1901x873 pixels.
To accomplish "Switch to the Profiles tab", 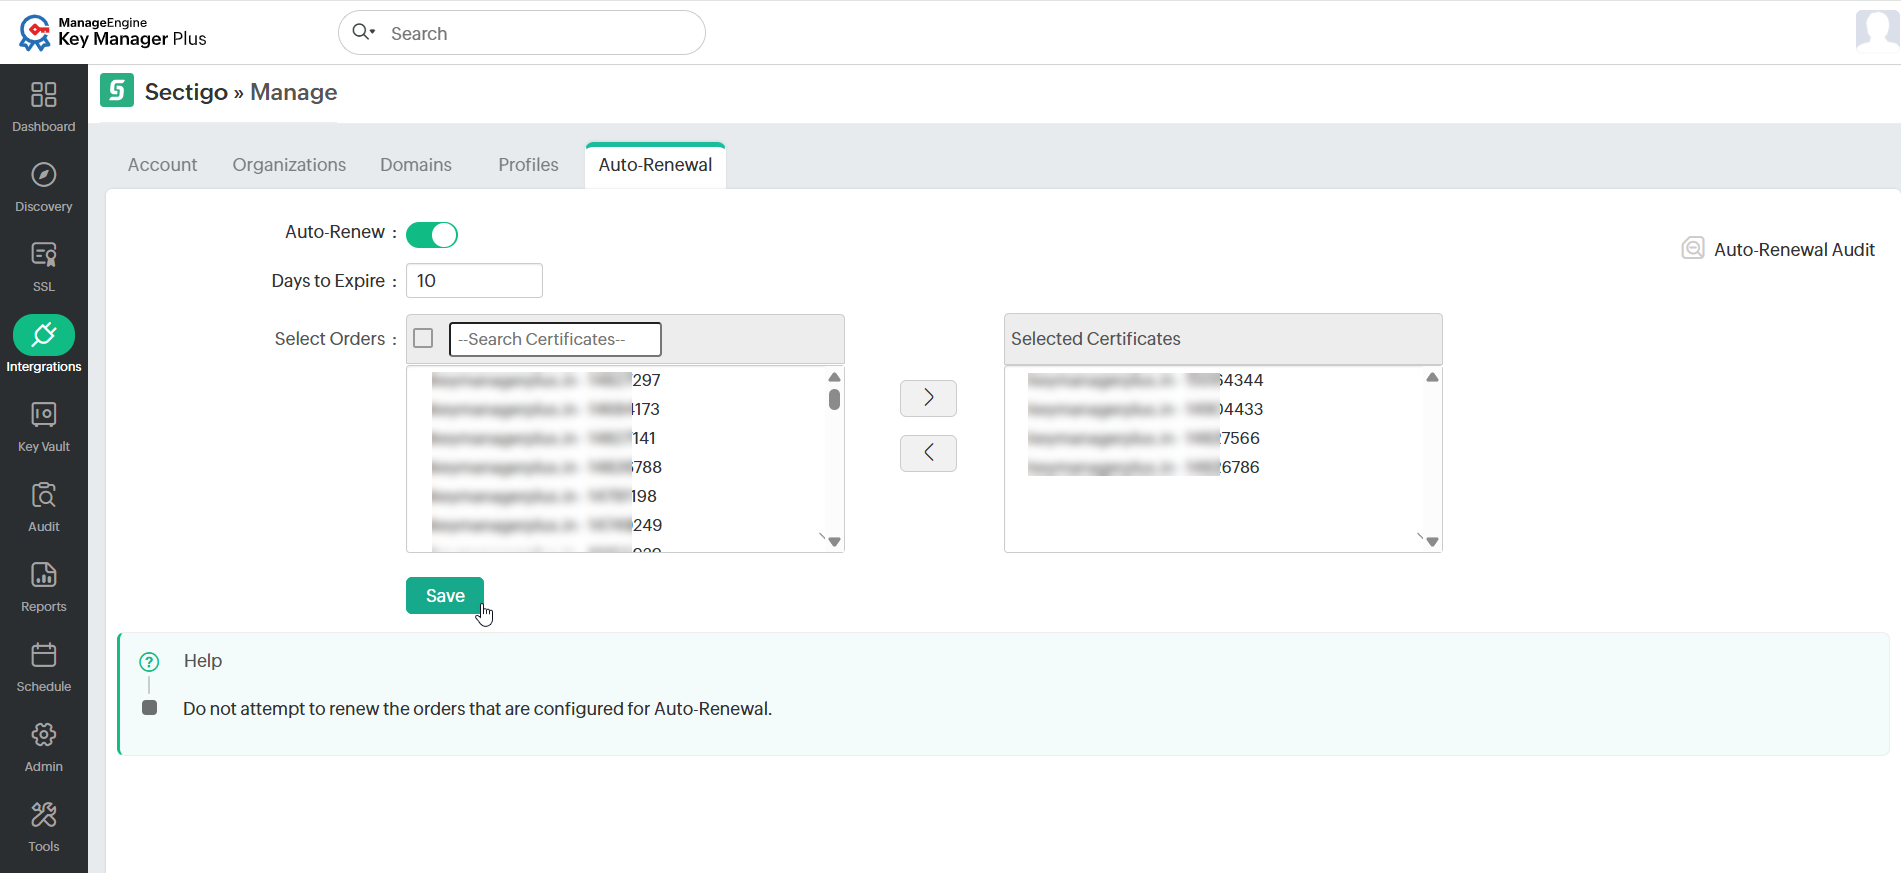I will (x=528, y=165).
